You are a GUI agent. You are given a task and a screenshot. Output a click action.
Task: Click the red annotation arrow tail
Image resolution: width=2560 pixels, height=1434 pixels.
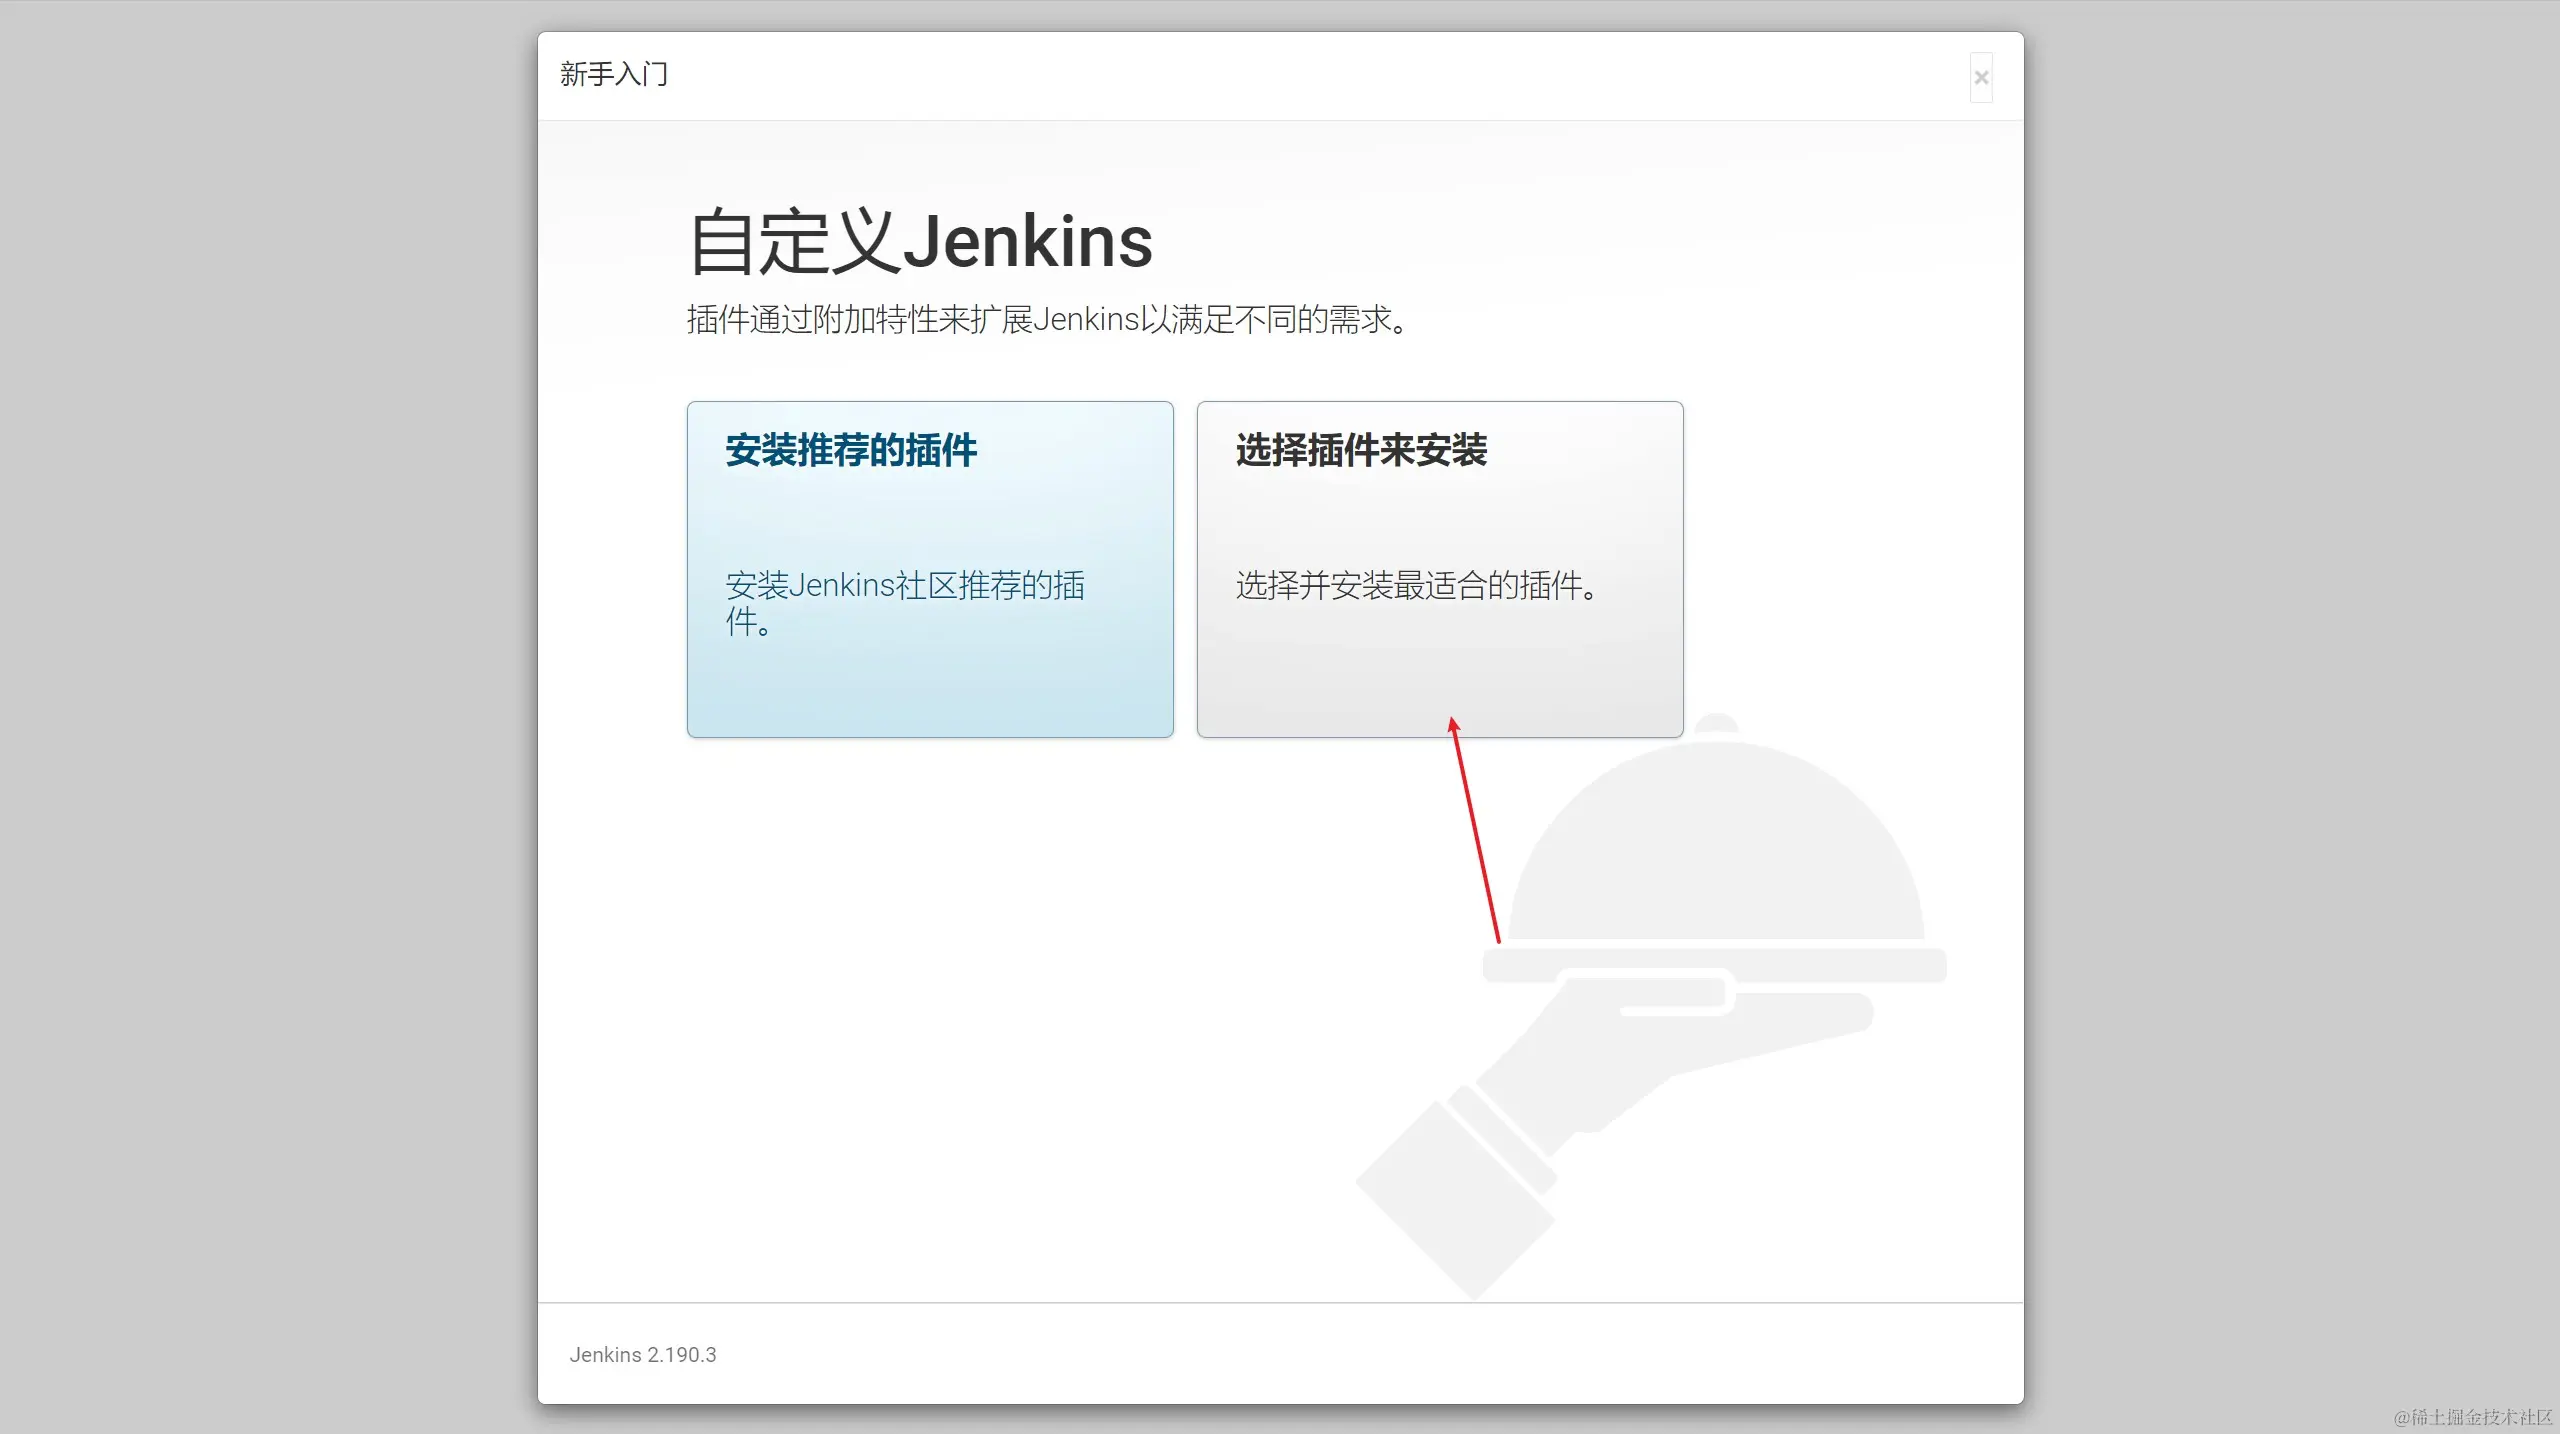pos(1497,938)
